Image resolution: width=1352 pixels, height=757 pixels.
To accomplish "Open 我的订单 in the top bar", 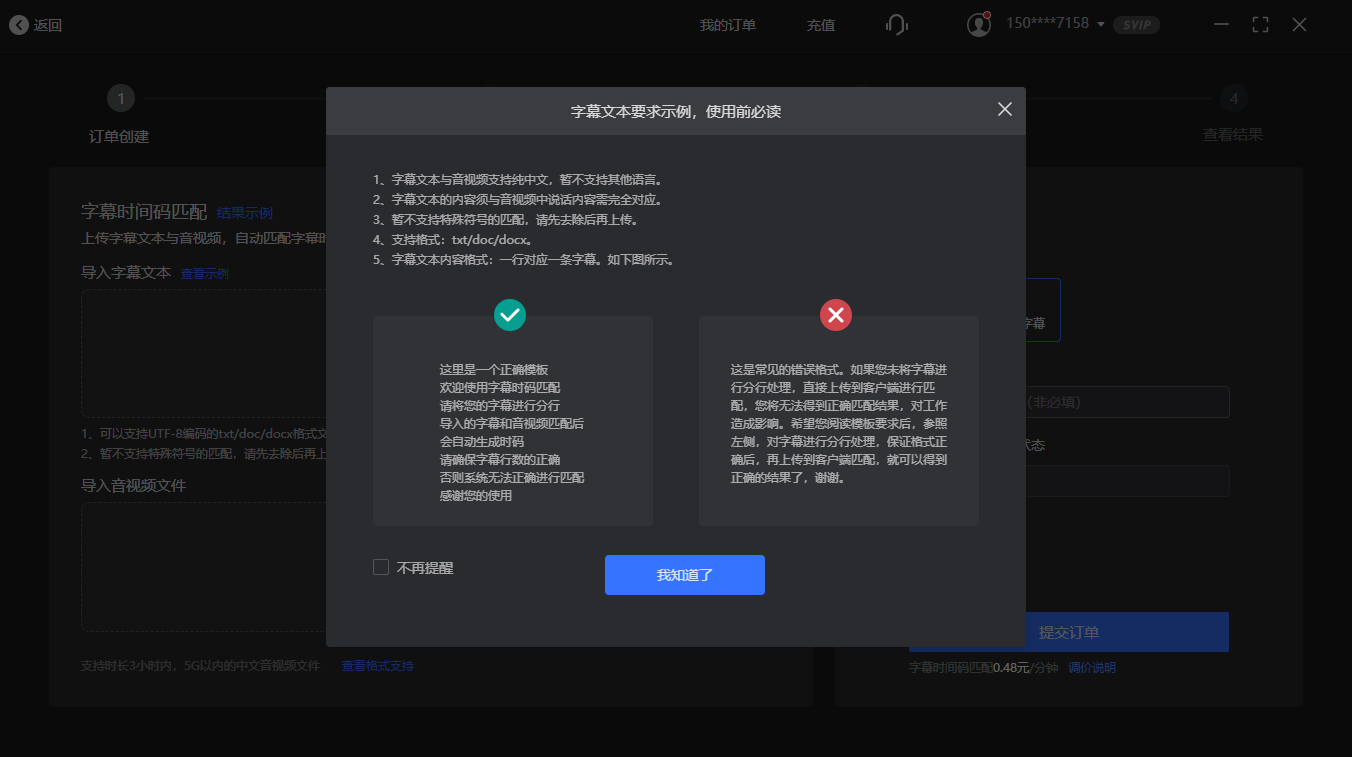I will (729, 25).
